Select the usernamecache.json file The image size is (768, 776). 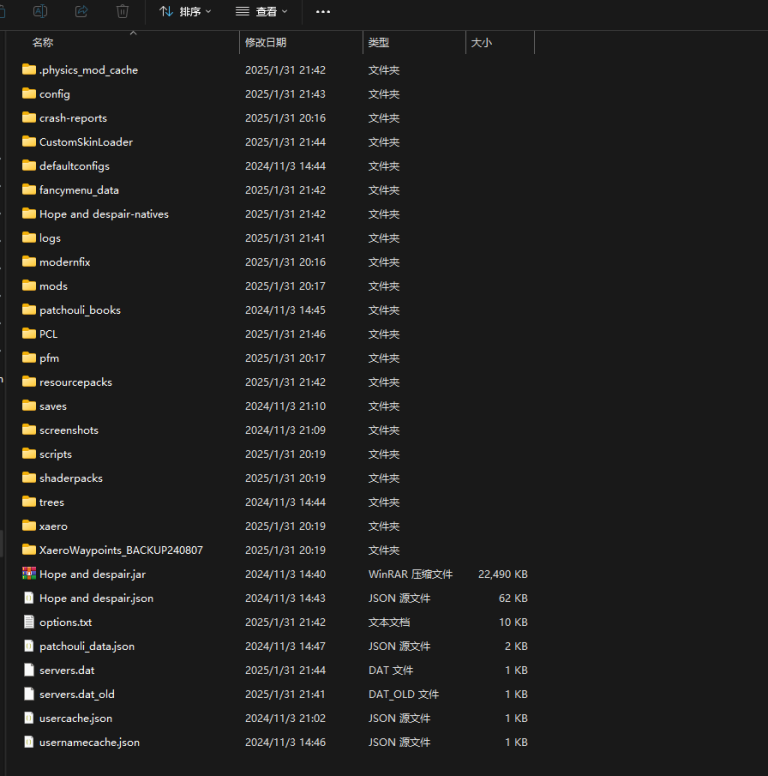click(x=89, y=742)
